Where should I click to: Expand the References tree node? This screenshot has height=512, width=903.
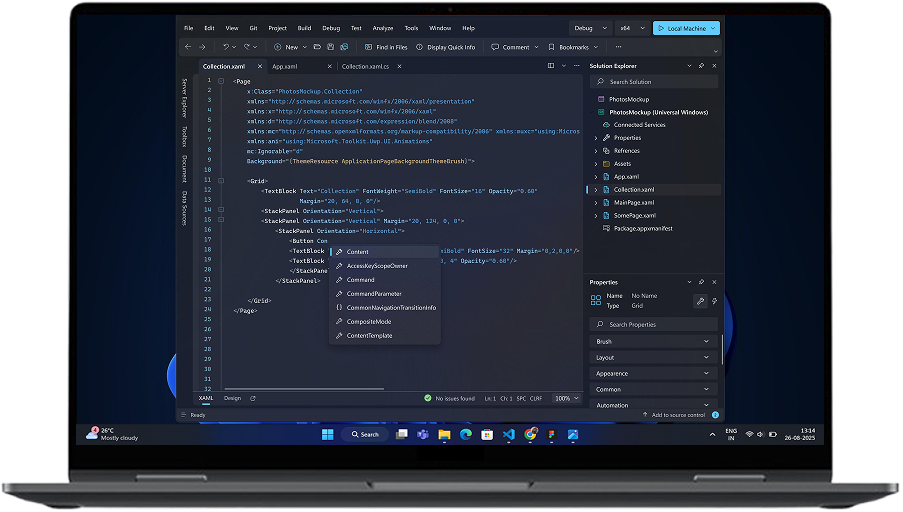click(596, 151)
